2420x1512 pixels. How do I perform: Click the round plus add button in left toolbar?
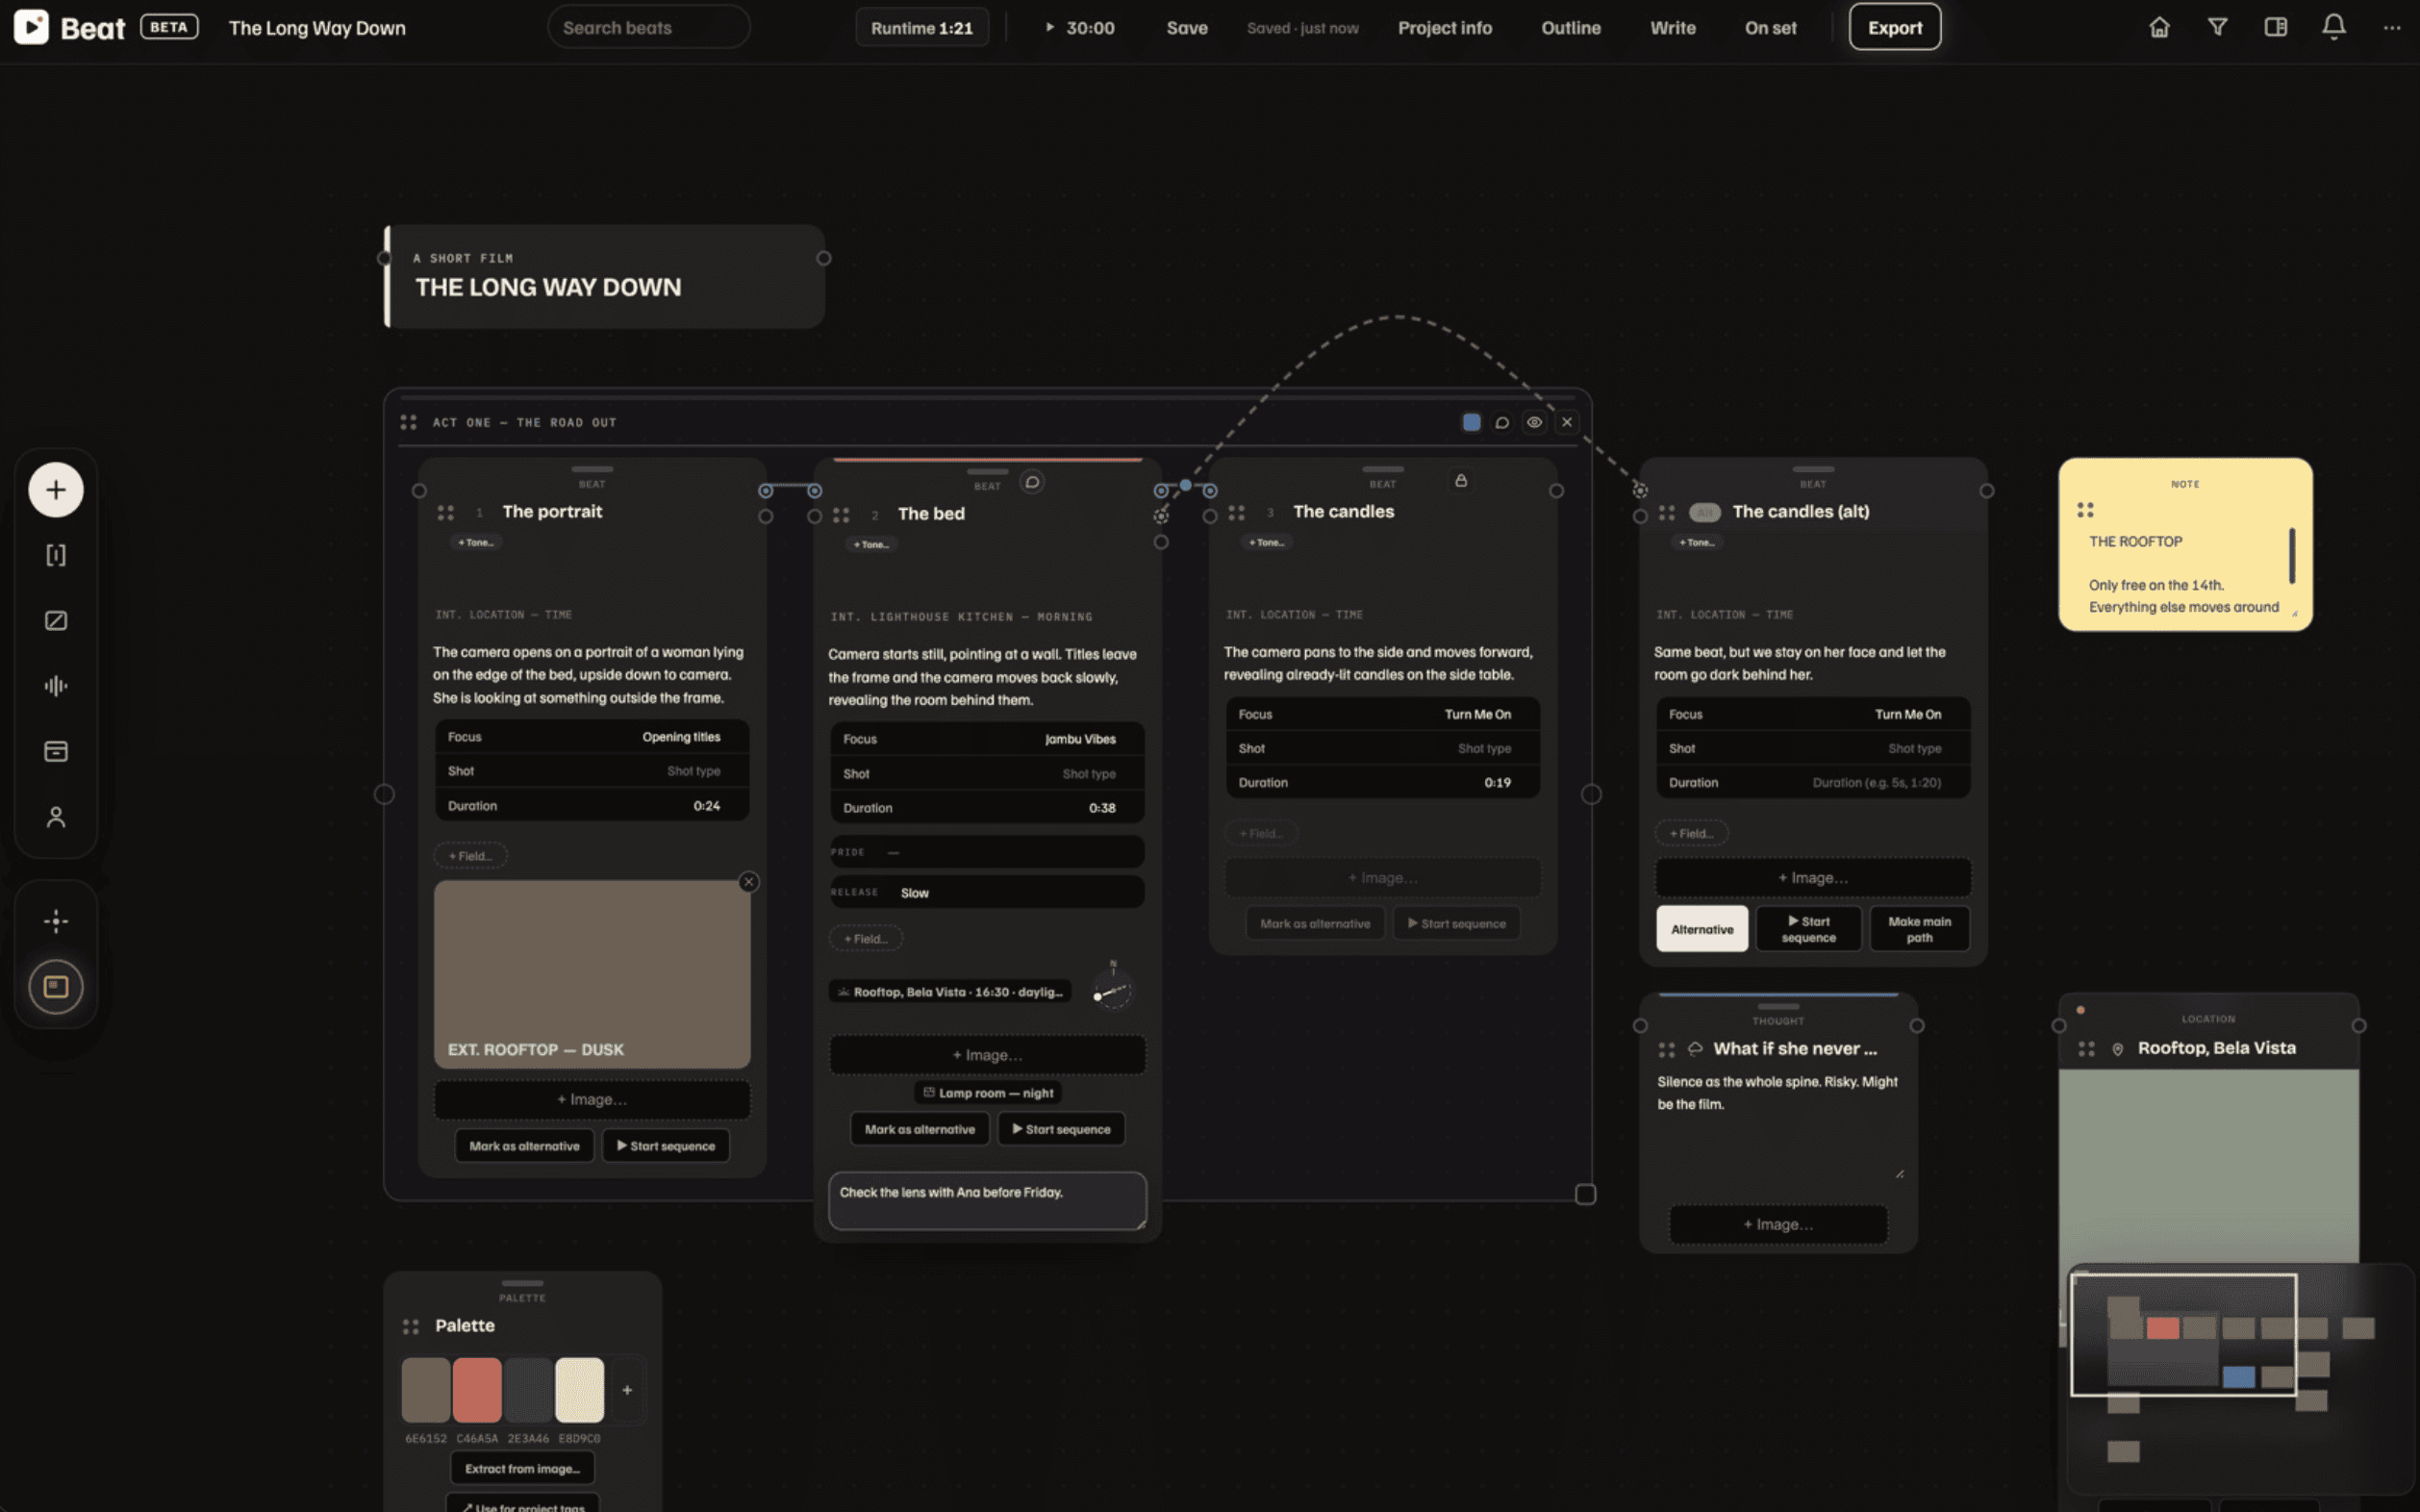(x=56, y=490)
